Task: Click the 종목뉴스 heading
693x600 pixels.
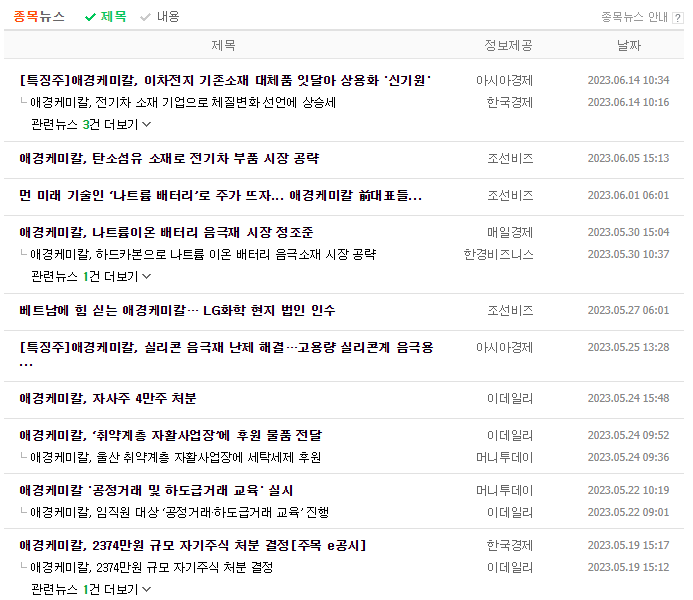Action: (39, 17)
